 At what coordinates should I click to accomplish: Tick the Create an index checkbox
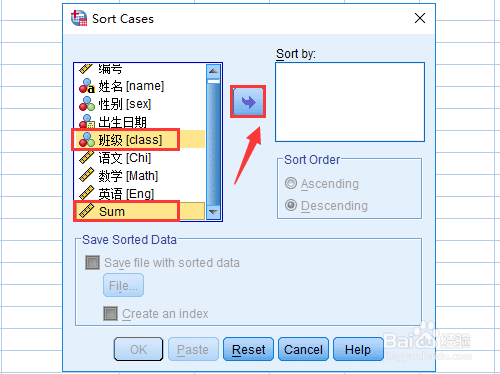(x=110, y=314)
